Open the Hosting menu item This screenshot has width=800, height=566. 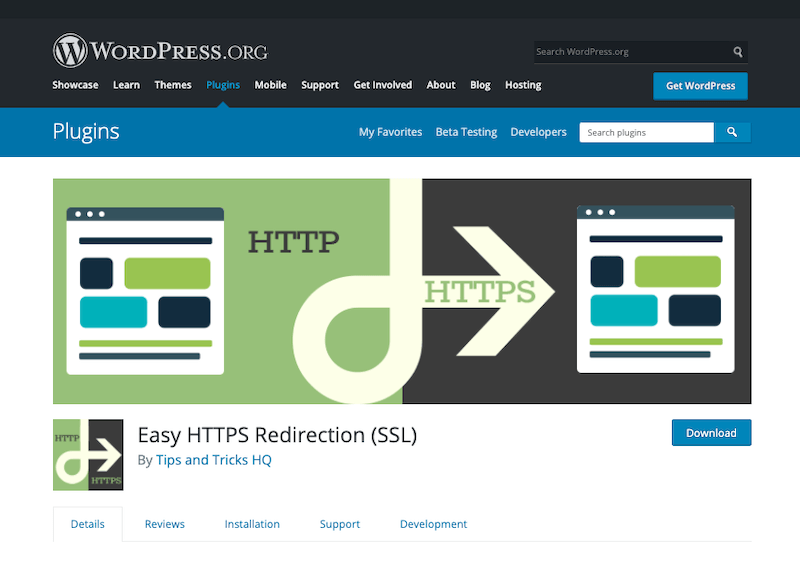click(x=523, y=85)
